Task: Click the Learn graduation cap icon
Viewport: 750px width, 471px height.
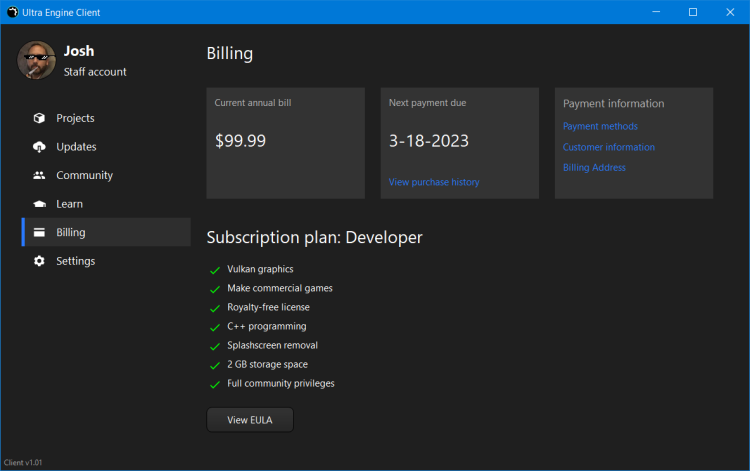Action: pos(39,204)
